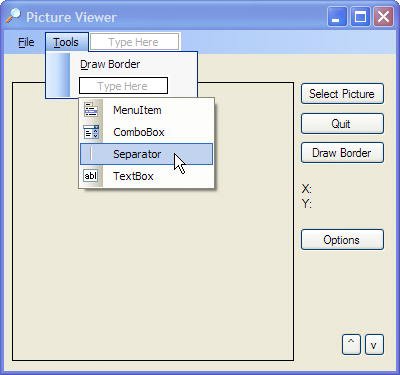Click the TextBox abl icon

coord(91,176)
